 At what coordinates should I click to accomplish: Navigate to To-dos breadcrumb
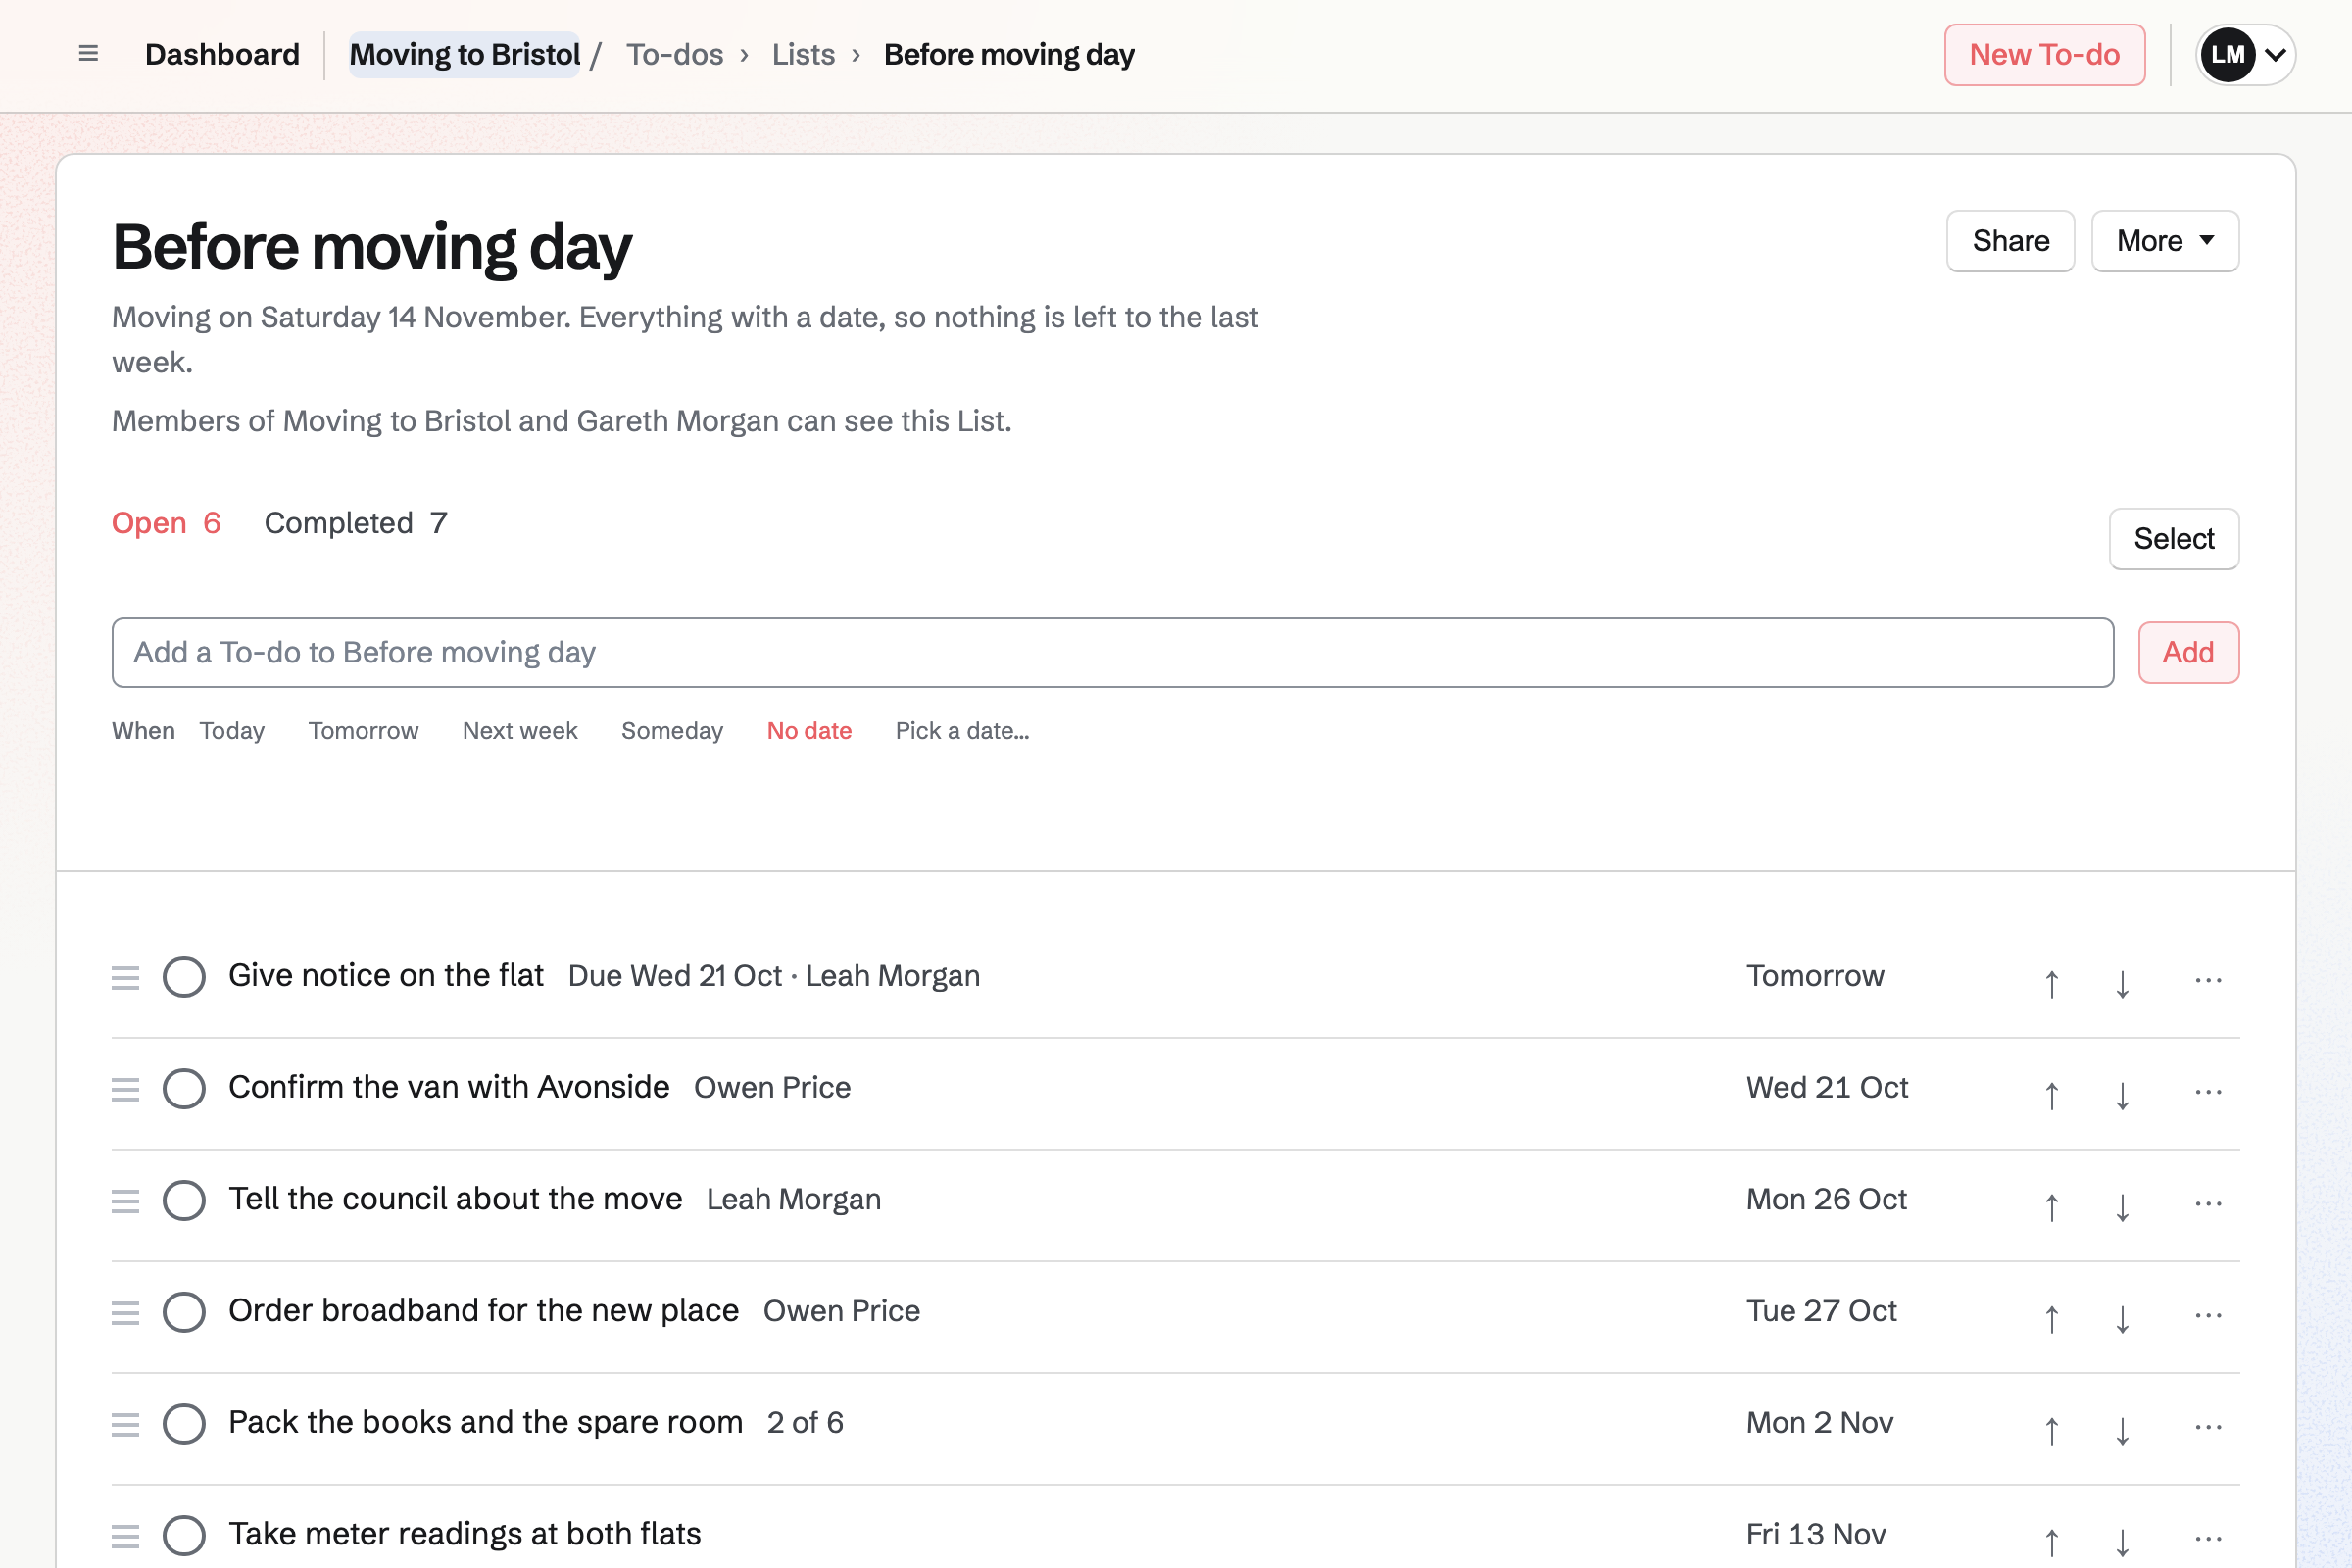(675, 55)
